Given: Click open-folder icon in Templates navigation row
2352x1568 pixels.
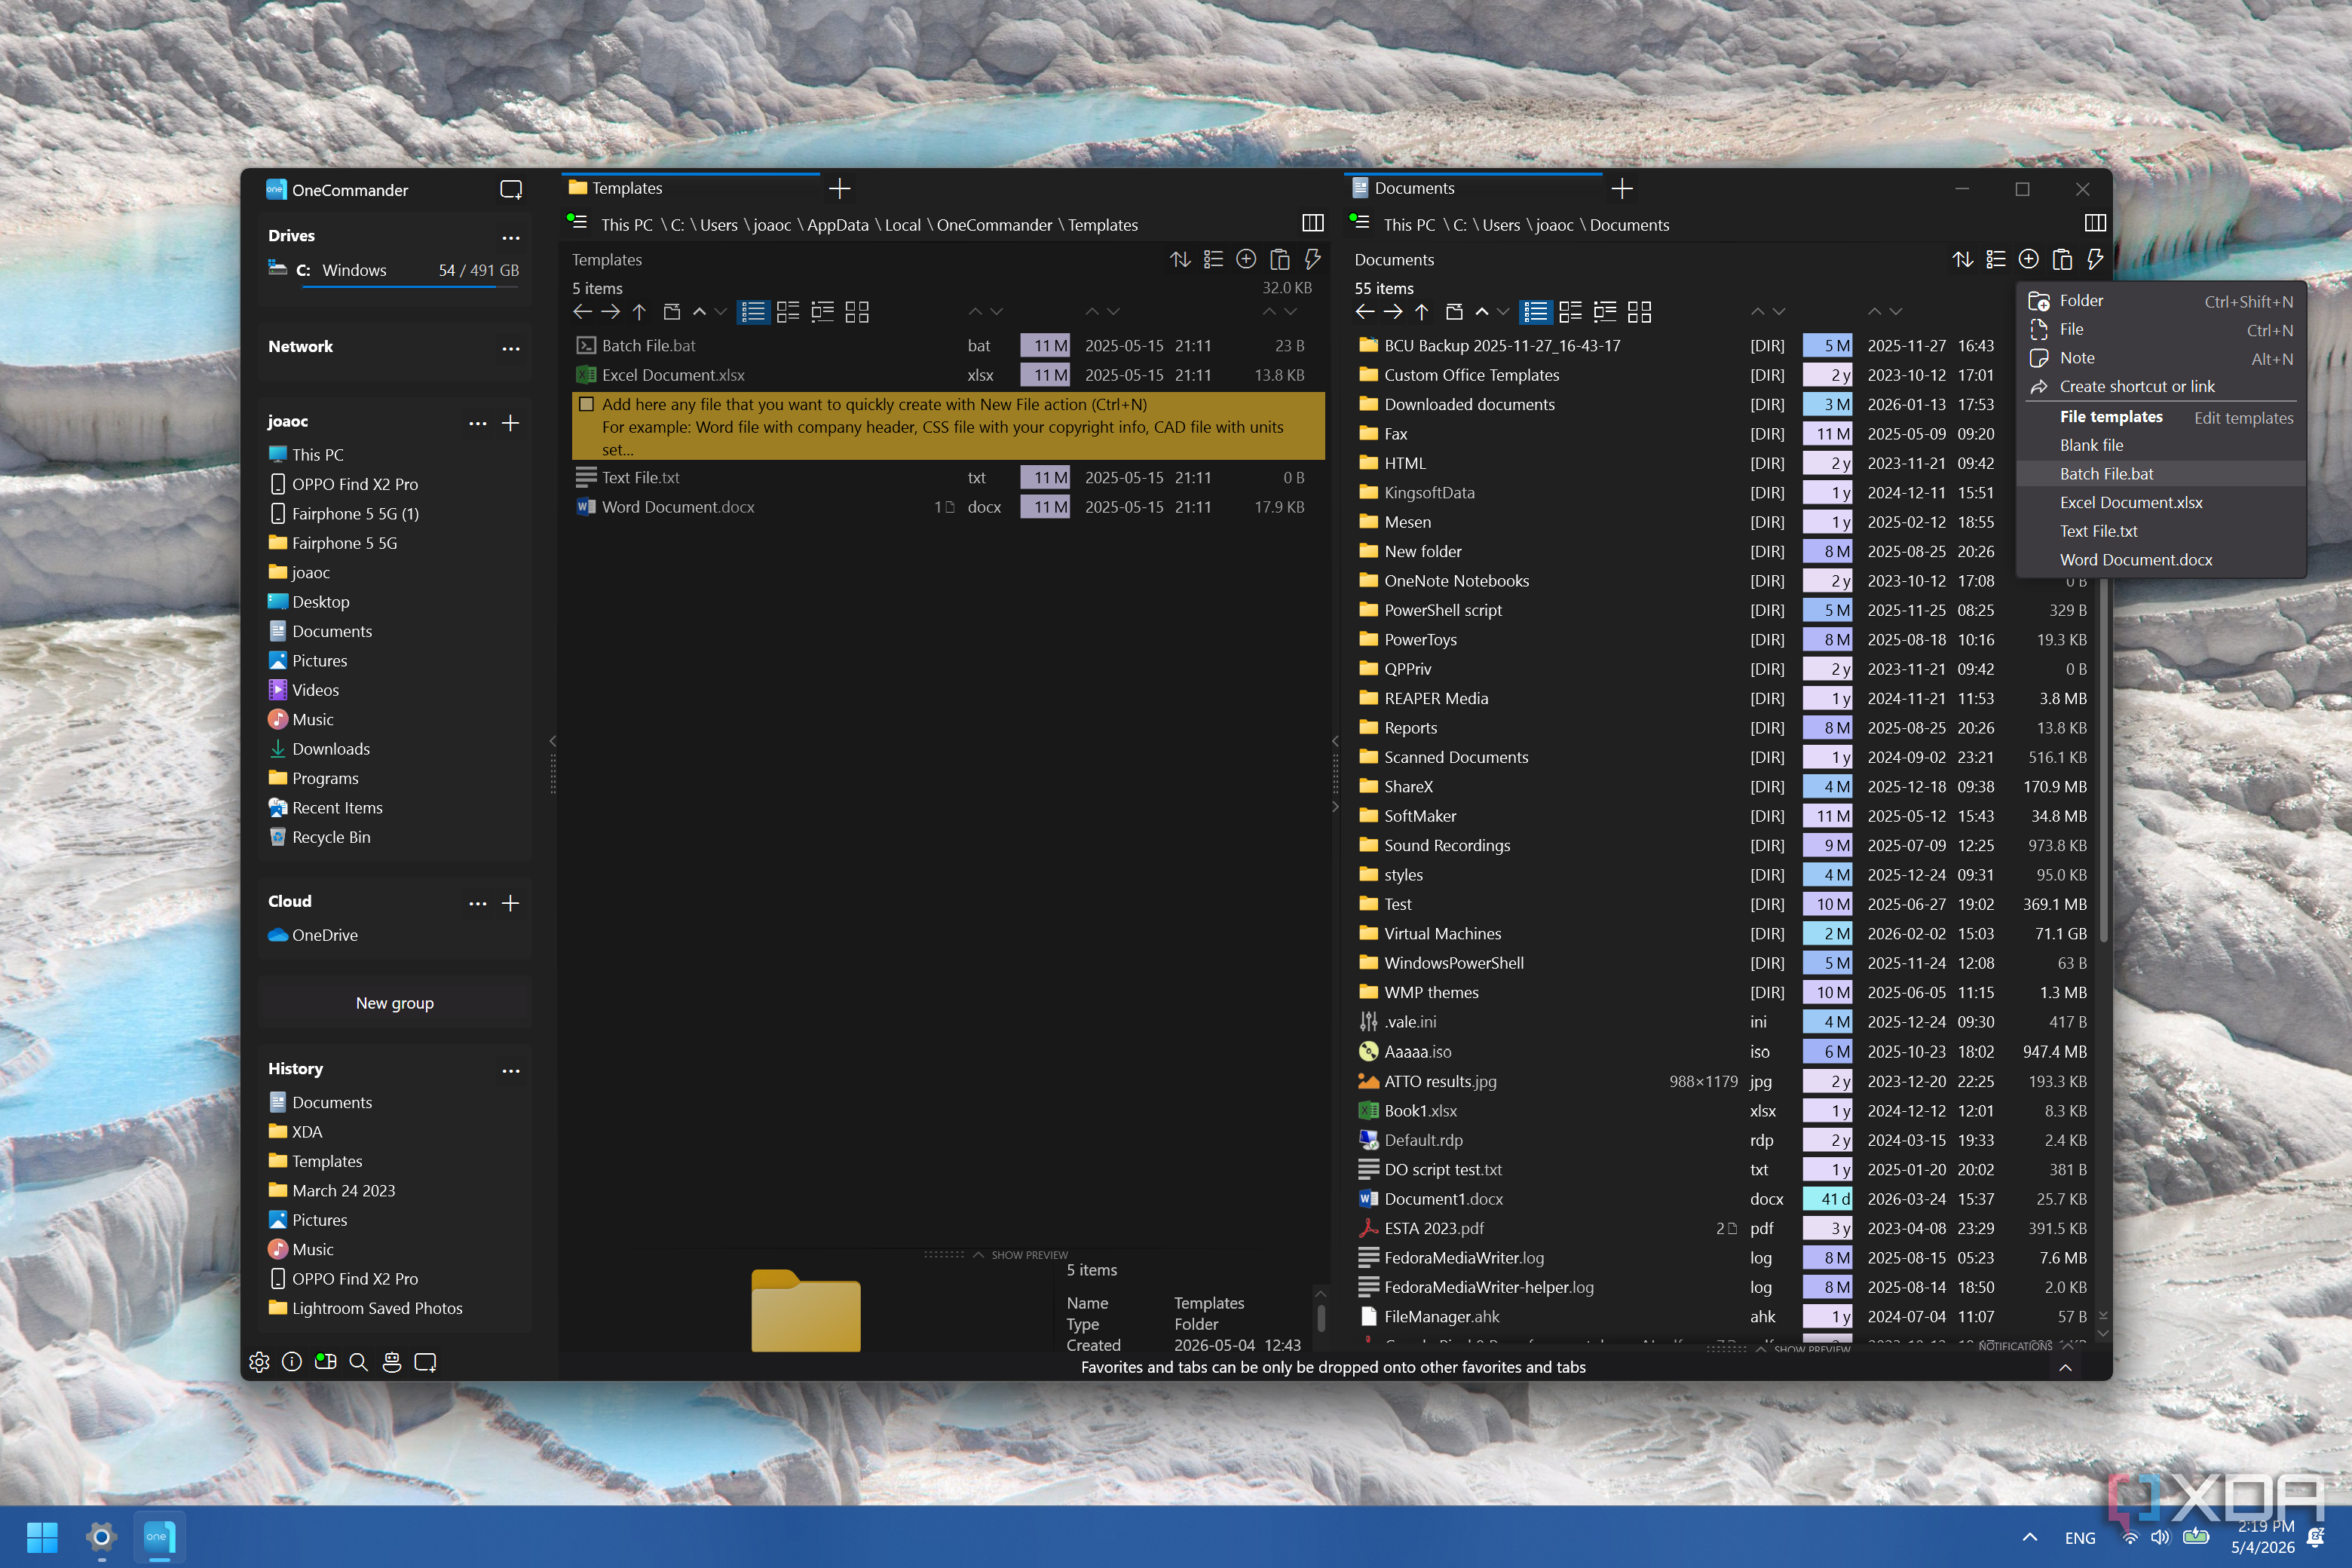Looking at the screenshot, I should [672, 312].
